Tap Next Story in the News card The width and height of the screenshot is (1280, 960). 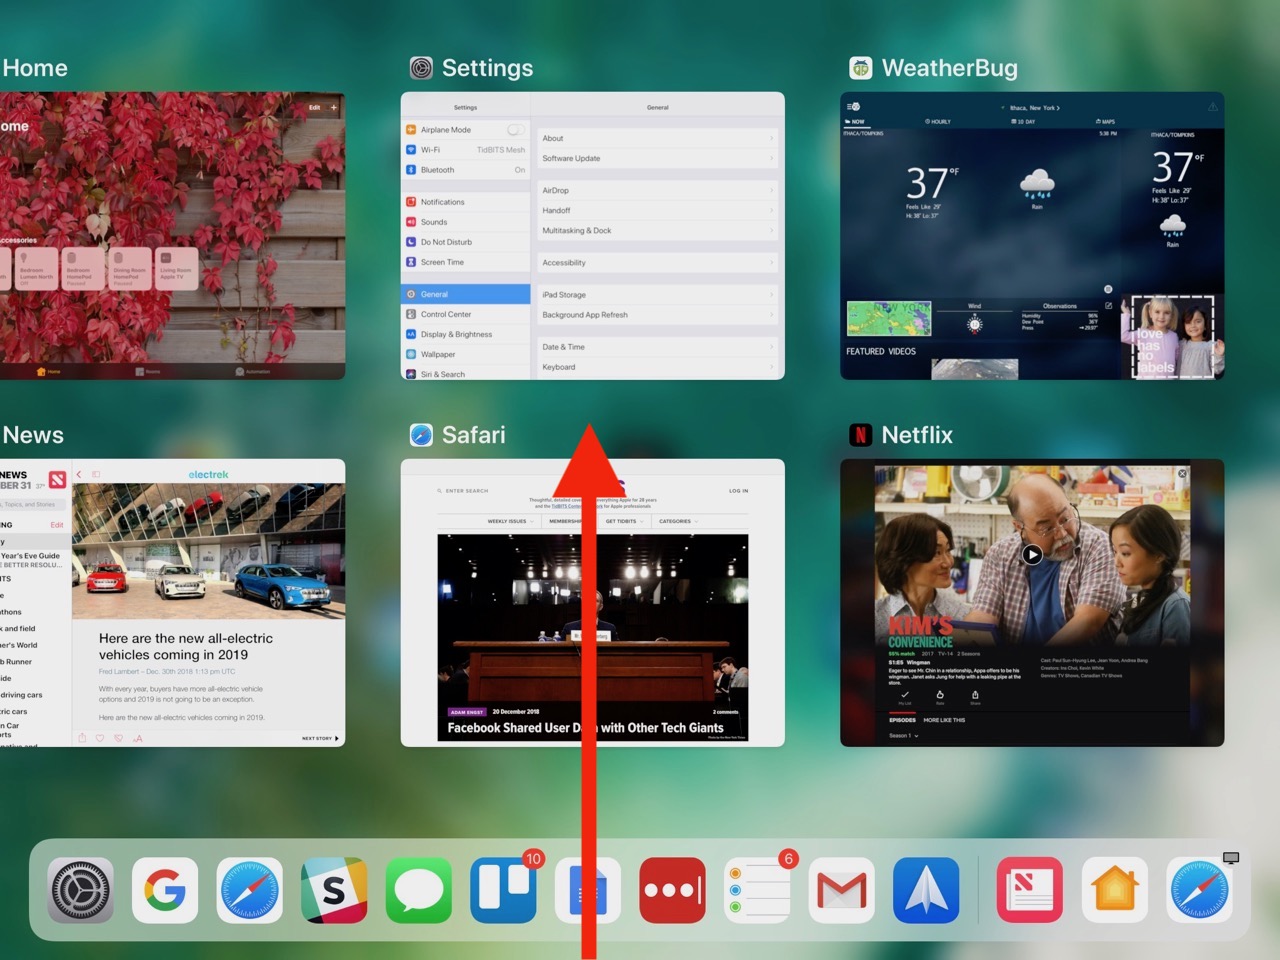click(x=320, y=738)
